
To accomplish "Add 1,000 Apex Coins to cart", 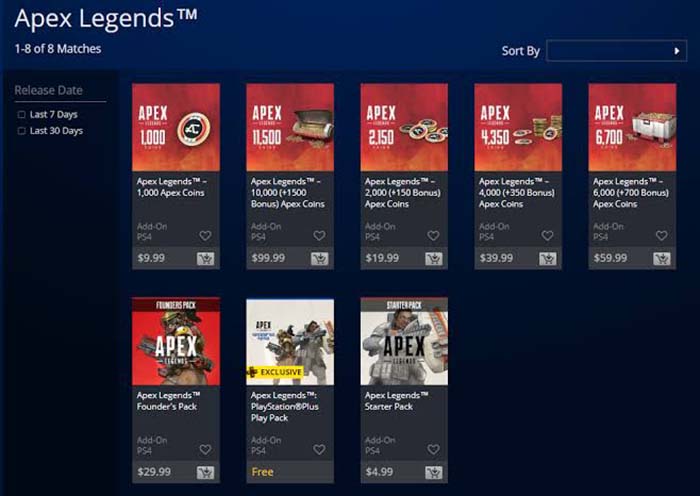I will pos(205,258).
